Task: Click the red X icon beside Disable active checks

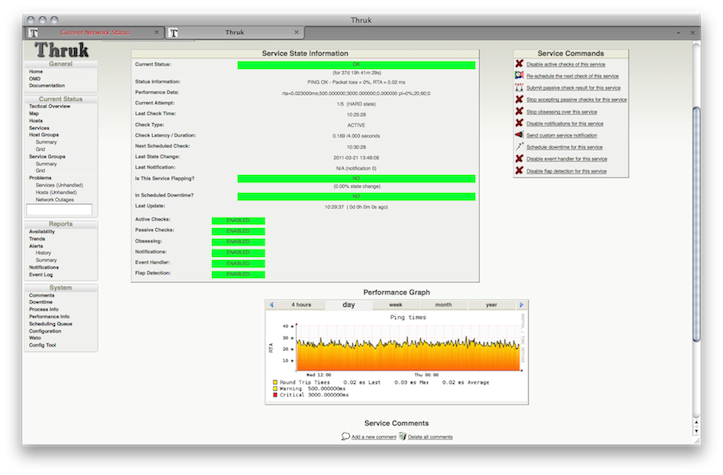Action: [x=519, y=64]
